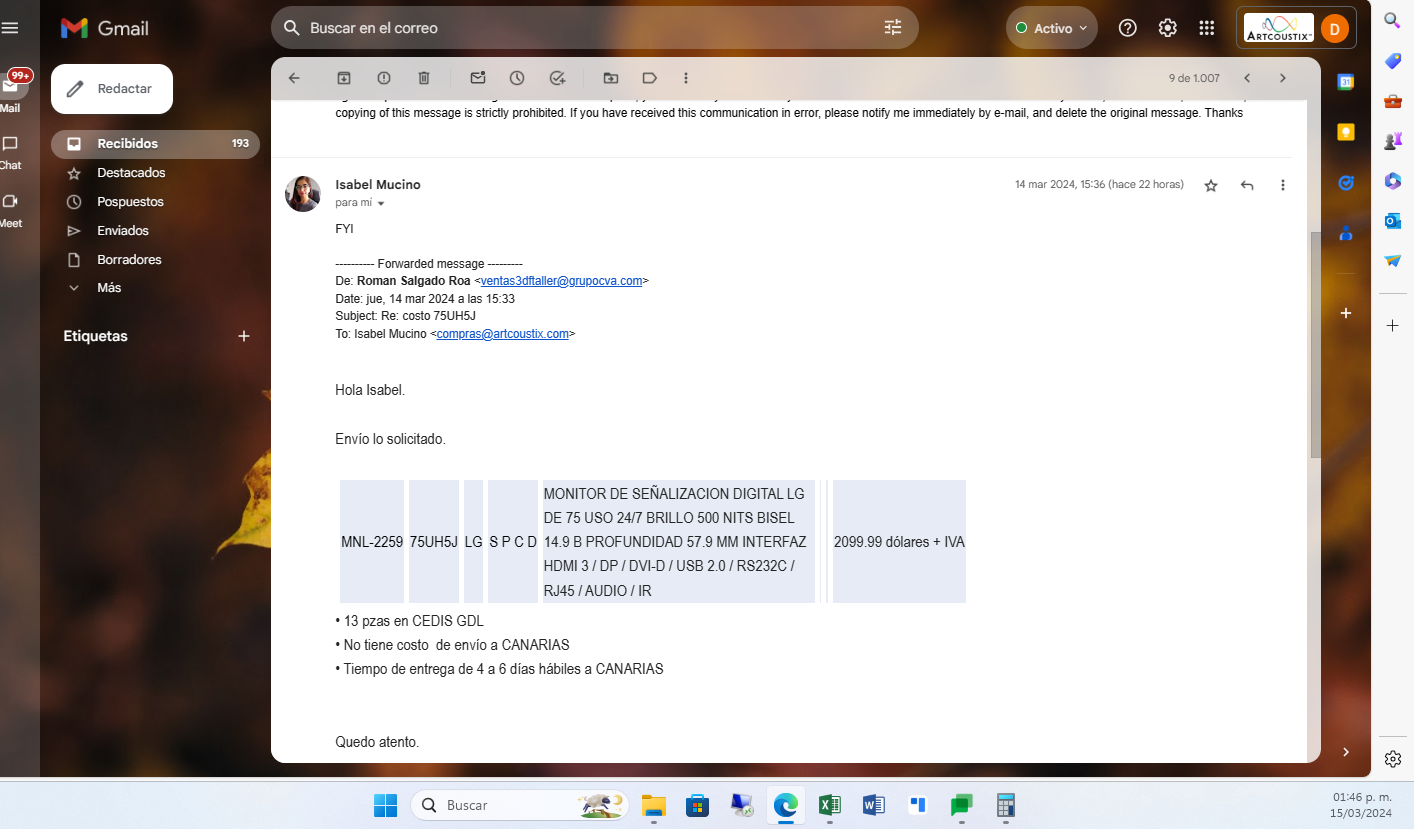Compose a new email with Redactar

coord(112,89)
